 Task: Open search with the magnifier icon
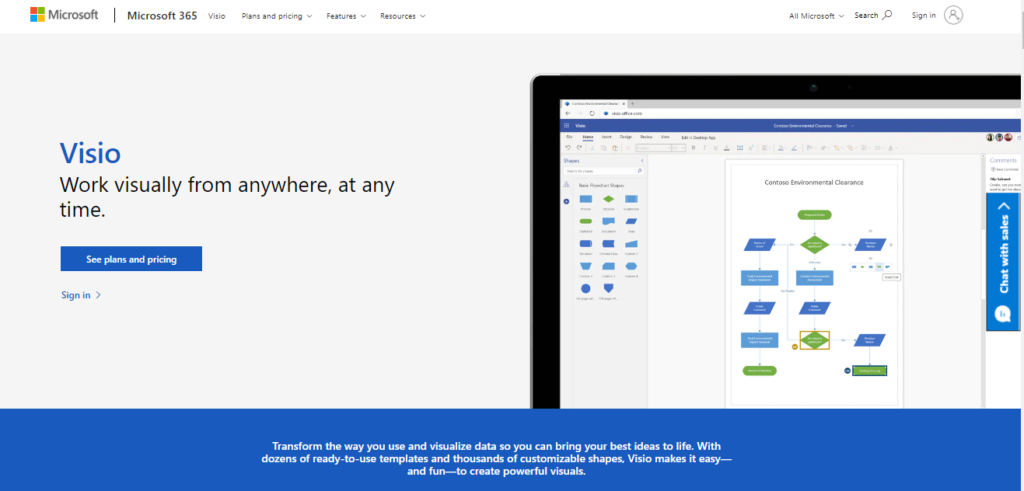pos(887,15)
